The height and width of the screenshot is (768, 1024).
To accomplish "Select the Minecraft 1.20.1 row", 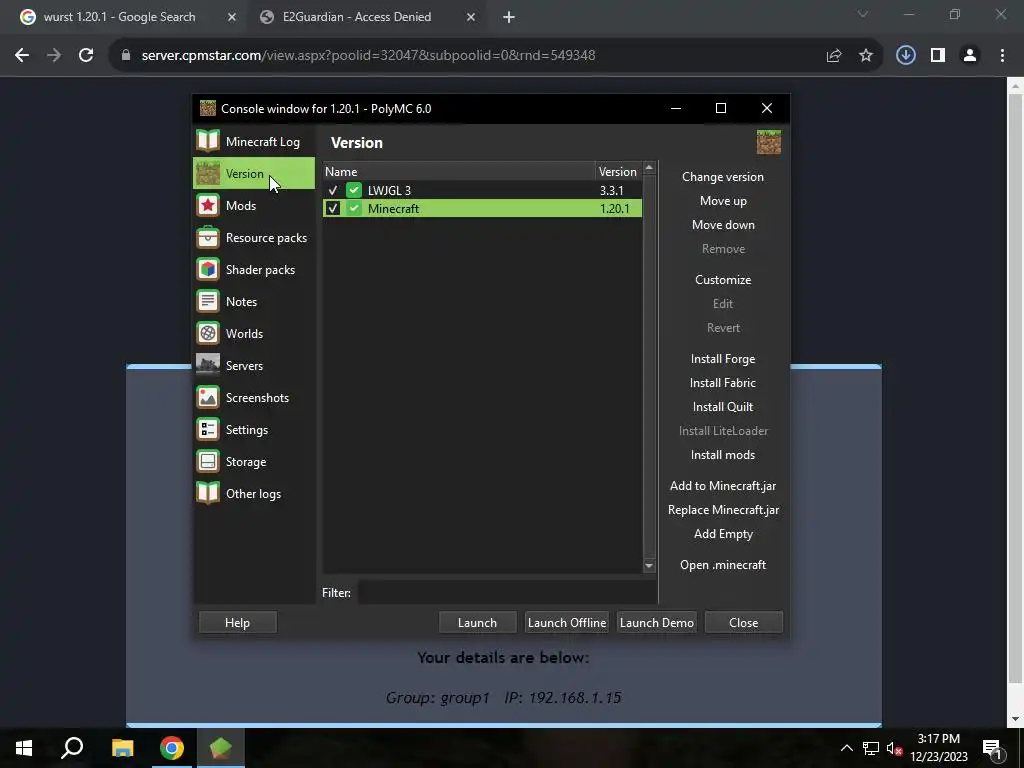I will tap(483, 208).
